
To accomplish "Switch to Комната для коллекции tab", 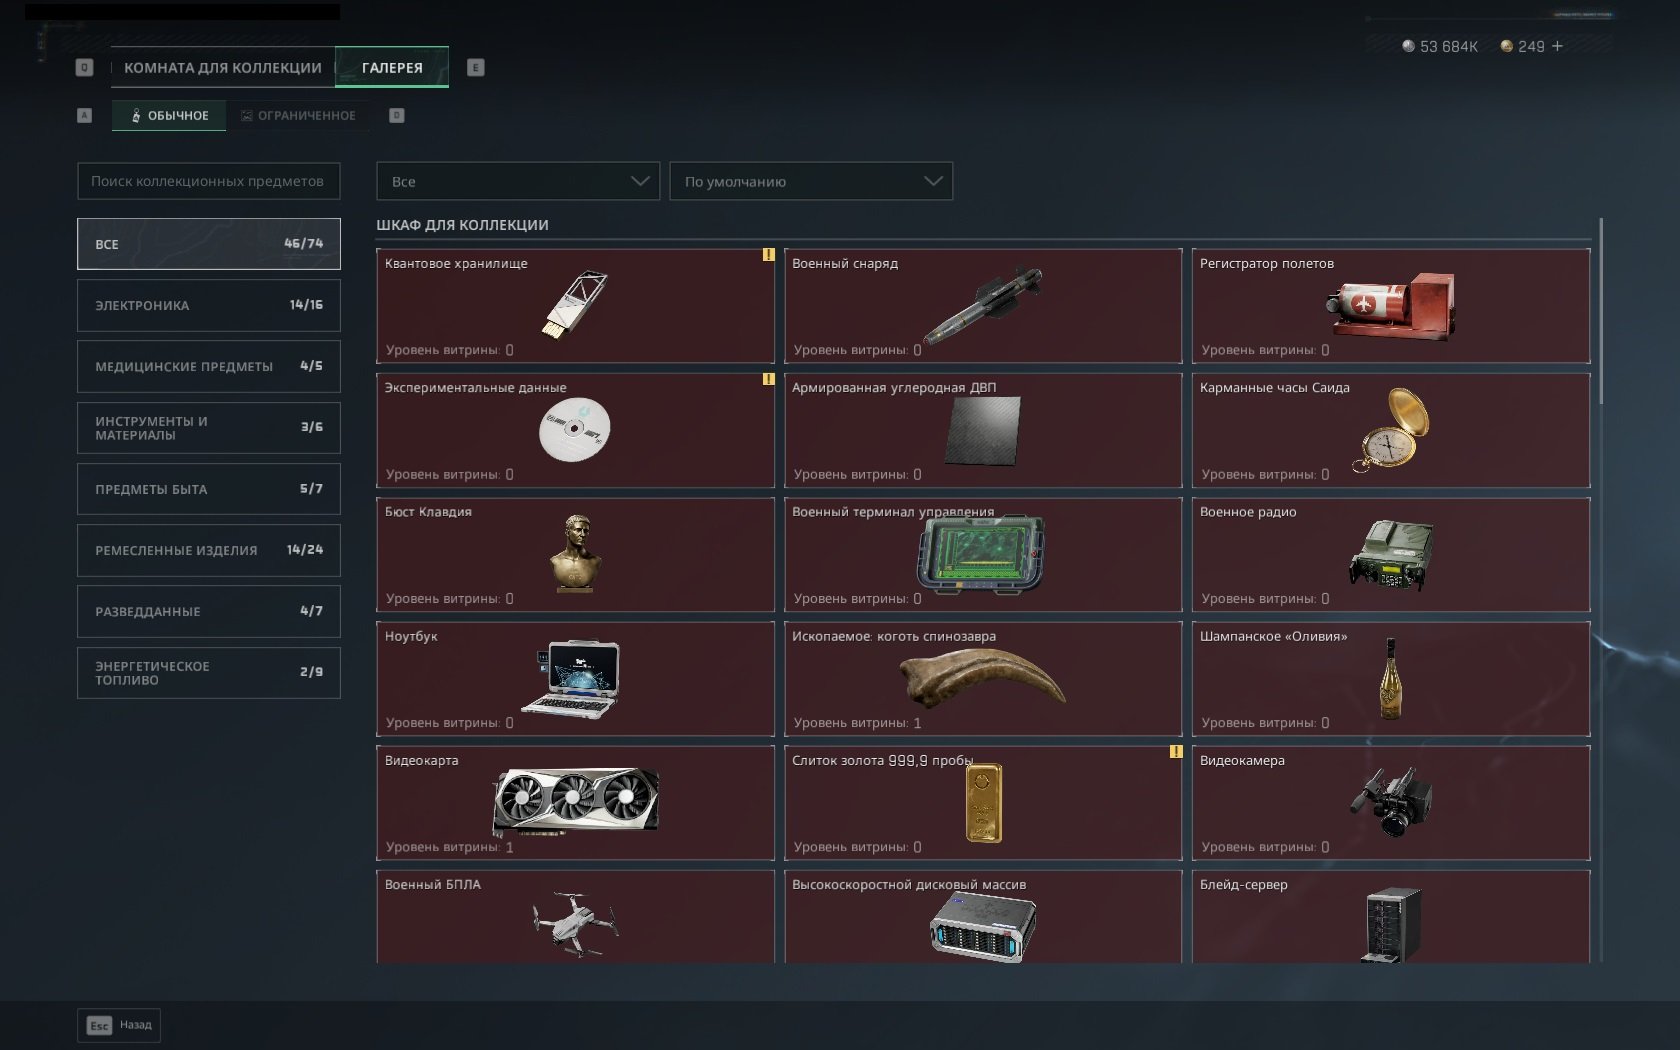I will click(x=223, y=67).
